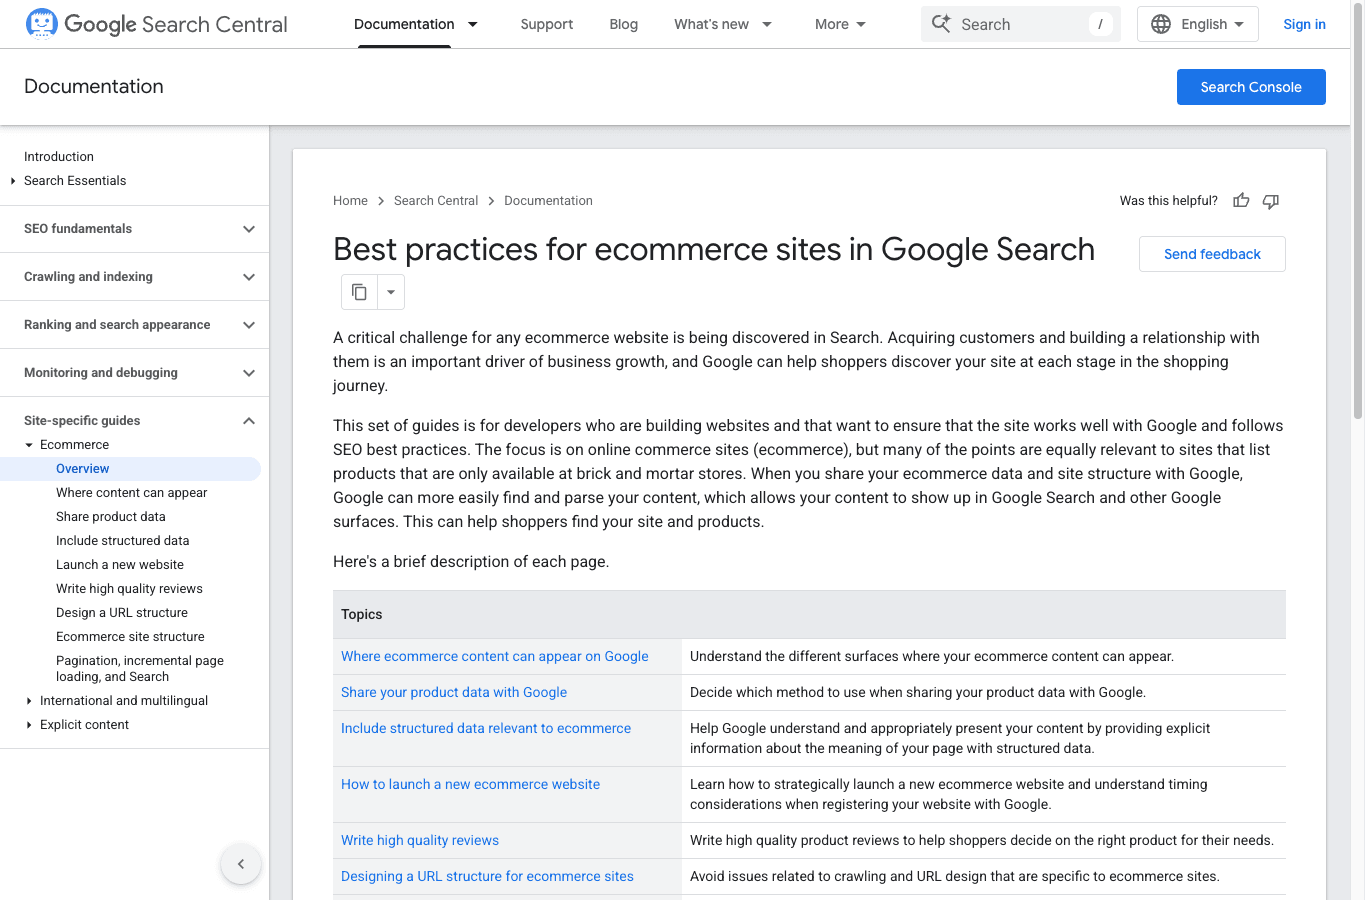Go to Home breadcrumb
The width and height of the screenshot is (1365, 900).
pos(350,201)
